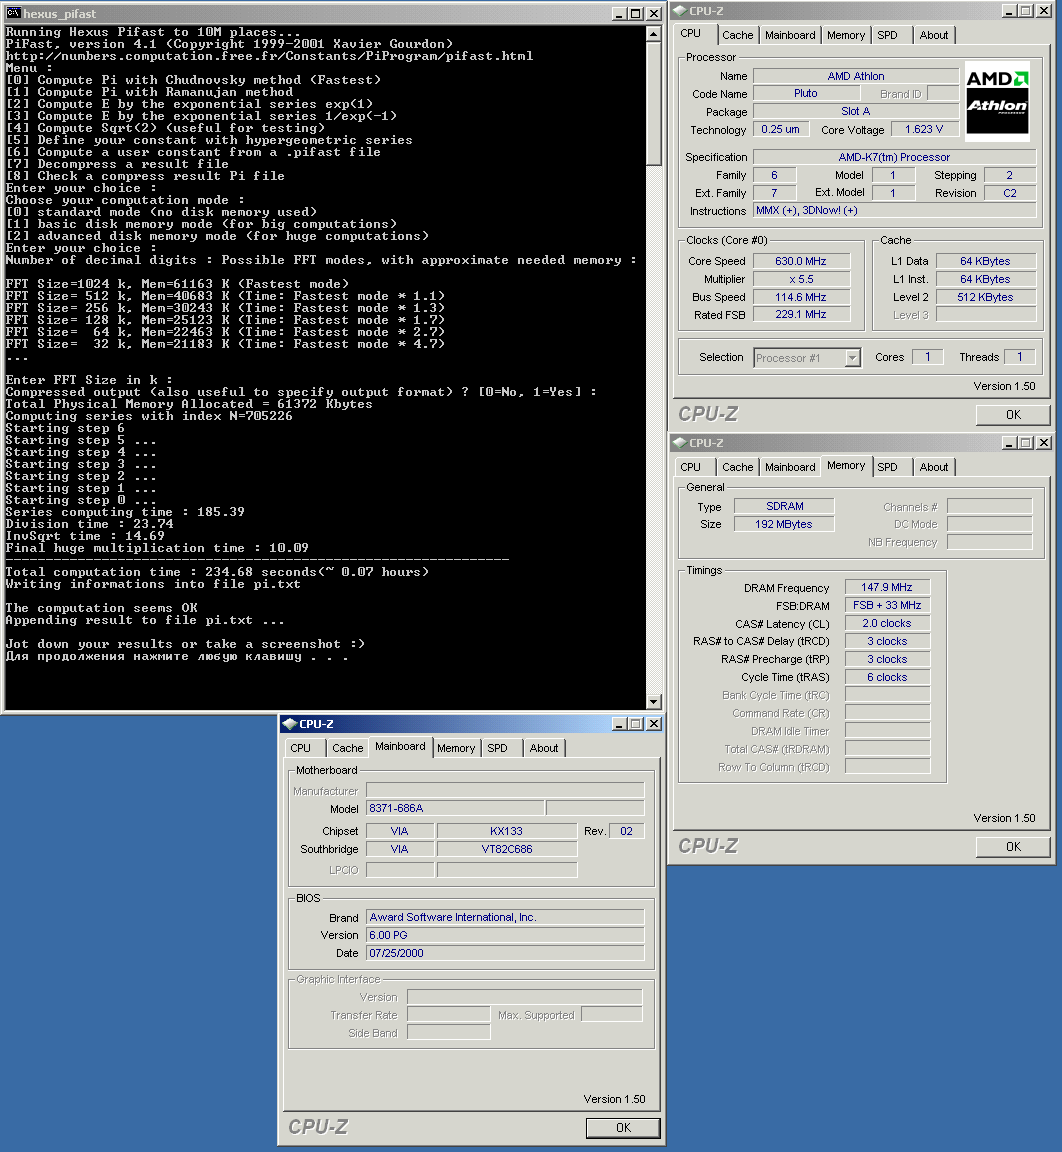1062x1152 pixels.
Task: Click the memory Size value '192 MBytes'
Action: point(784,524)
